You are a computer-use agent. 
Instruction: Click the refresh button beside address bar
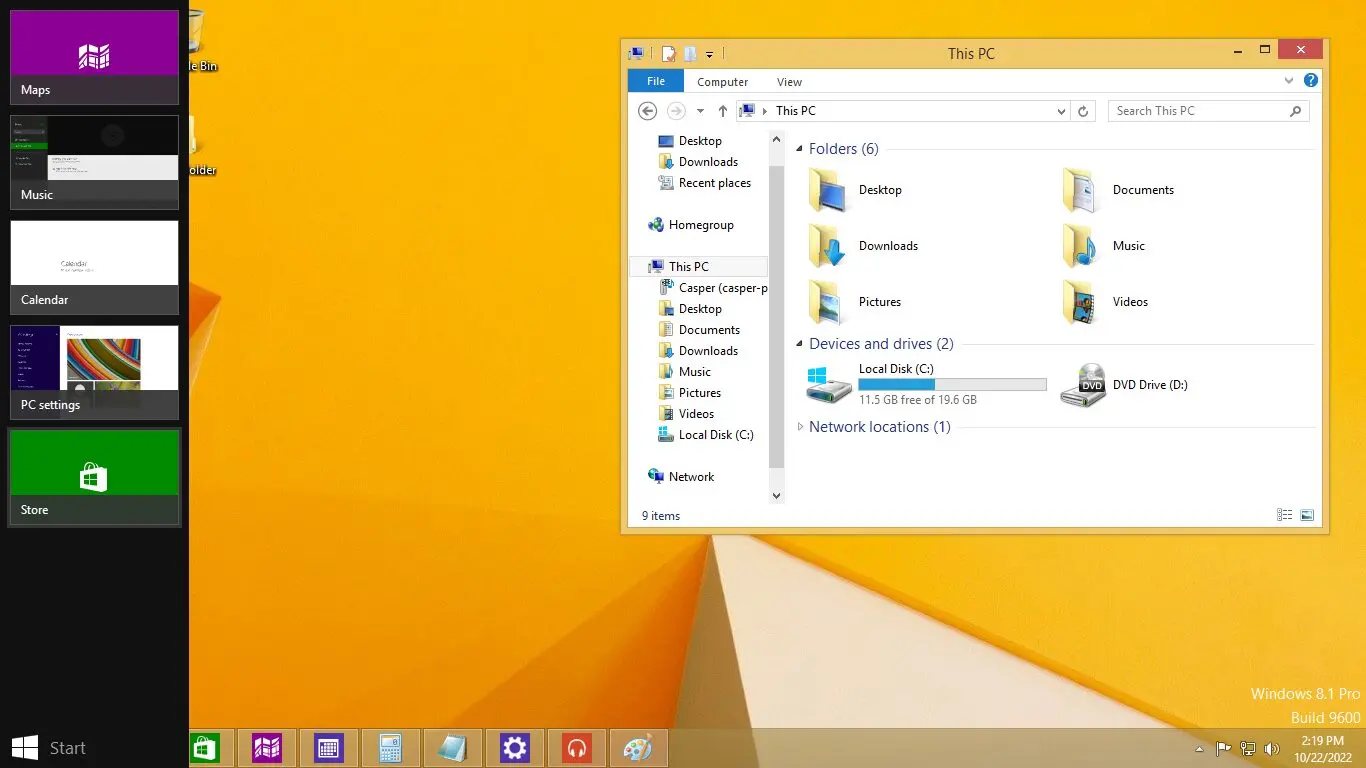[1084, 111]
